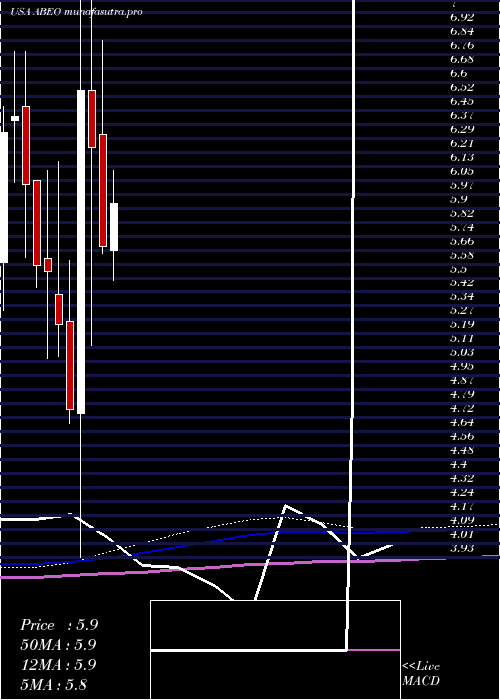Select the 5.19 price axis label
Screen dimensions: 500x700
click(462, 325)
